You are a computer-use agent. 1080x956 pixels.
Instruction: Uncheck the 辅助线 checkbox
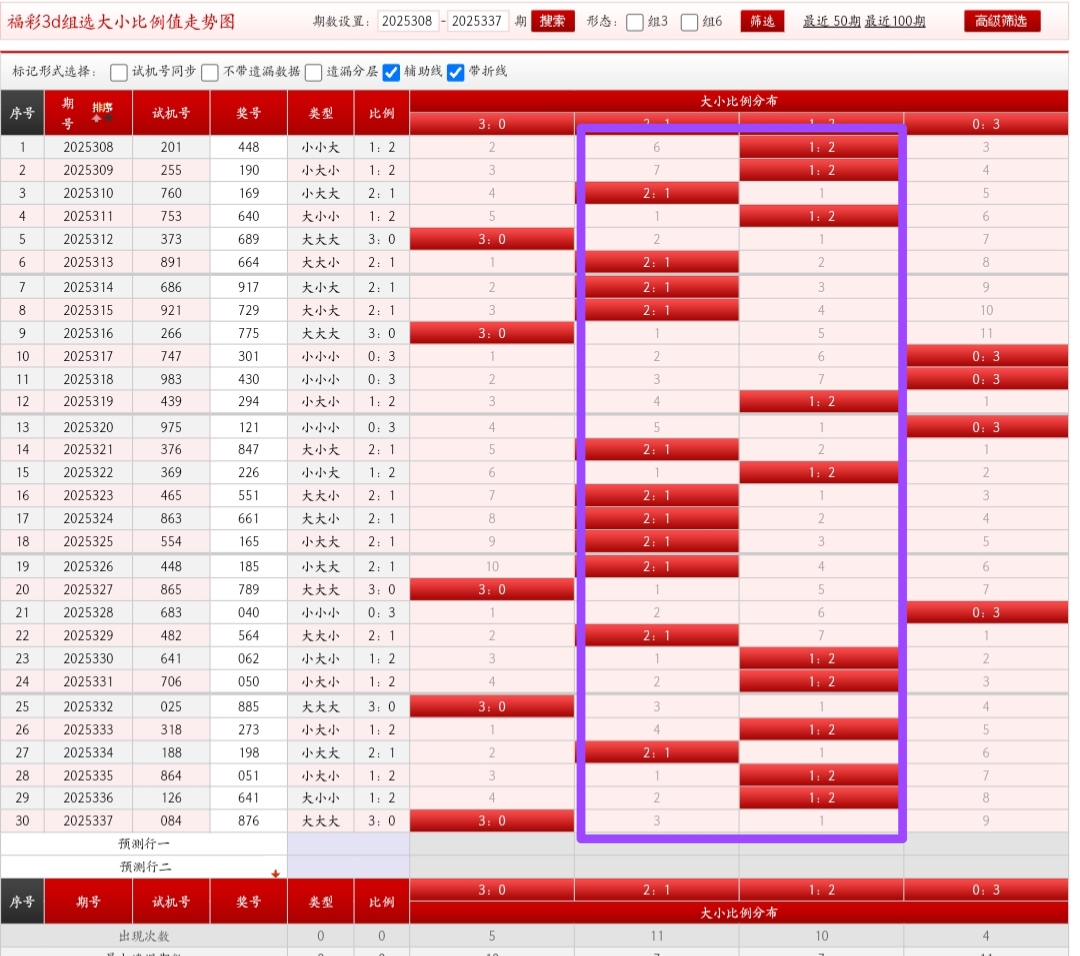point(392,72)
